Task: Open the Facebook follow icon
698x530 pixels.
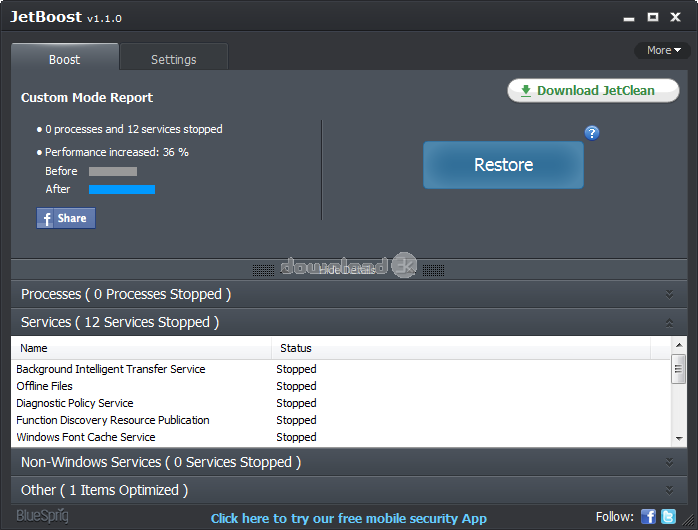Action: click(648, 517)
